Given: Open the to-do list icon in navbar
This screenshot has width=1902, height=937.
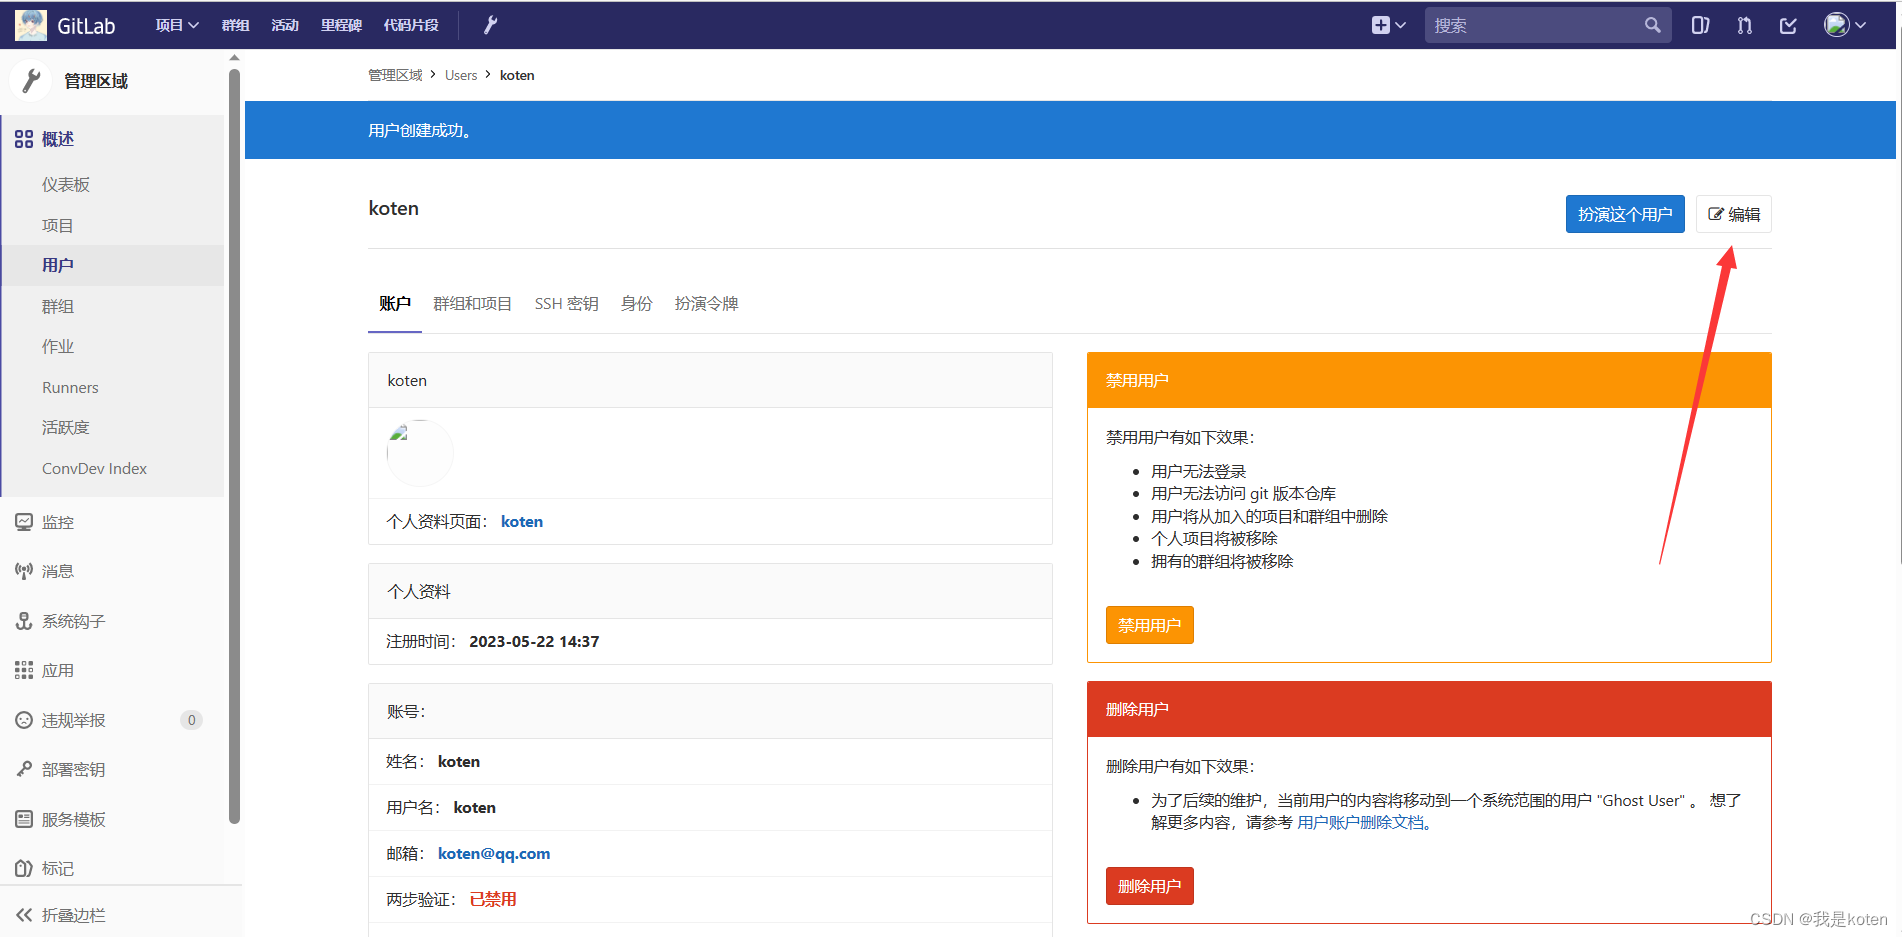Looking at the screenshot, I should [x=1789, y=25].
